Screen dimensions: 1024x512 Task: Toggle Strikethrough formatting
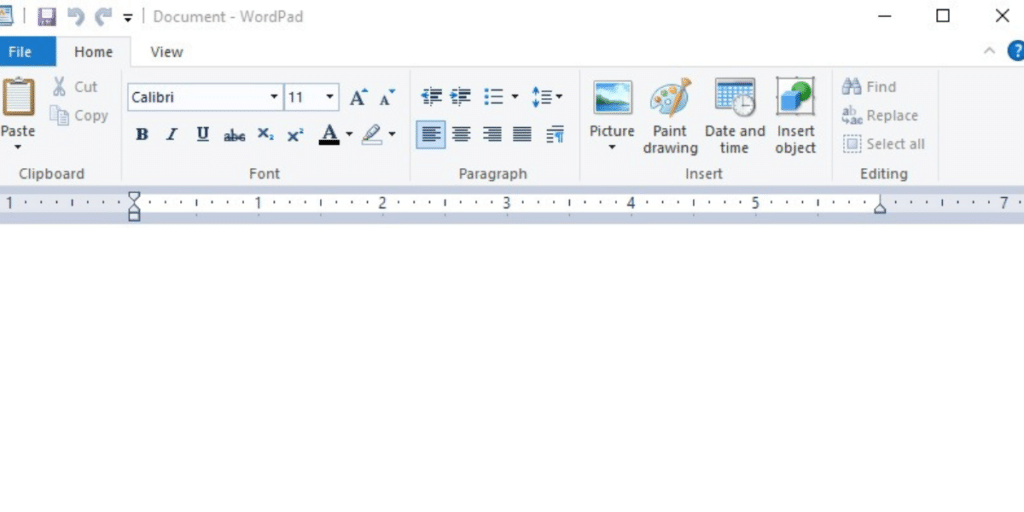pyautogui.click(x=234, y=135)
